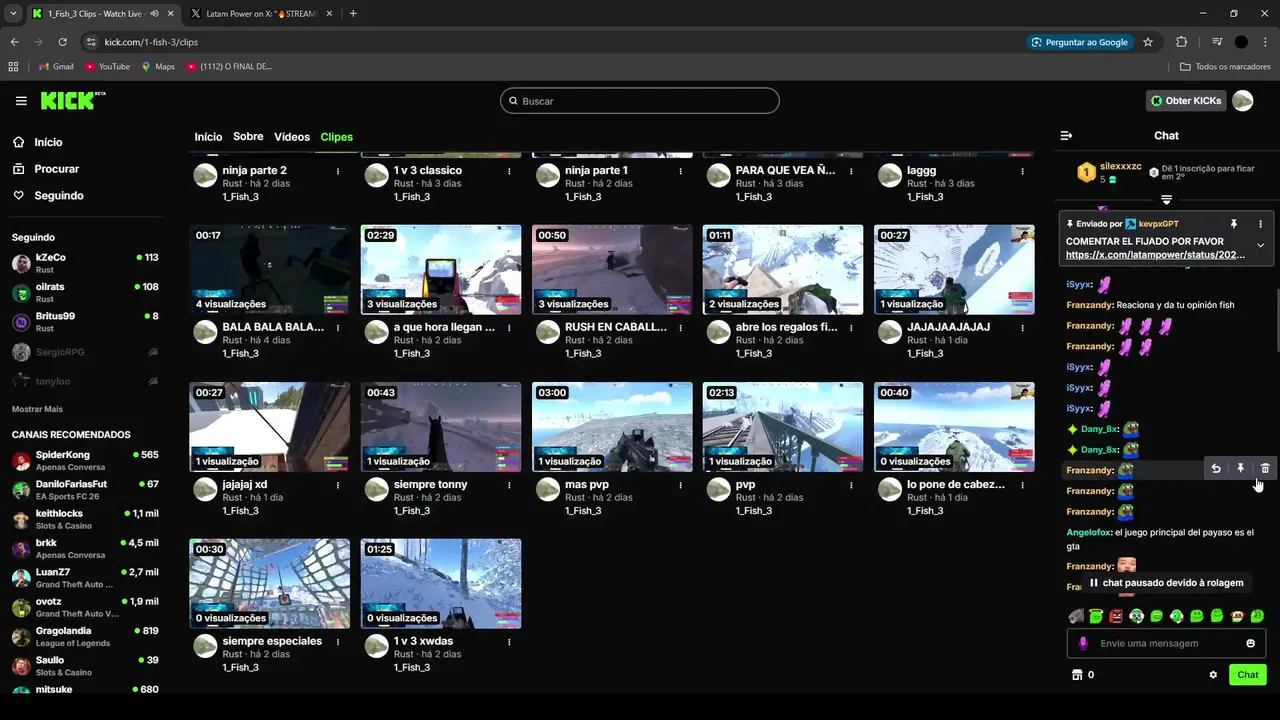Unpin the pinned message via pin icon

pos(1234,224)
